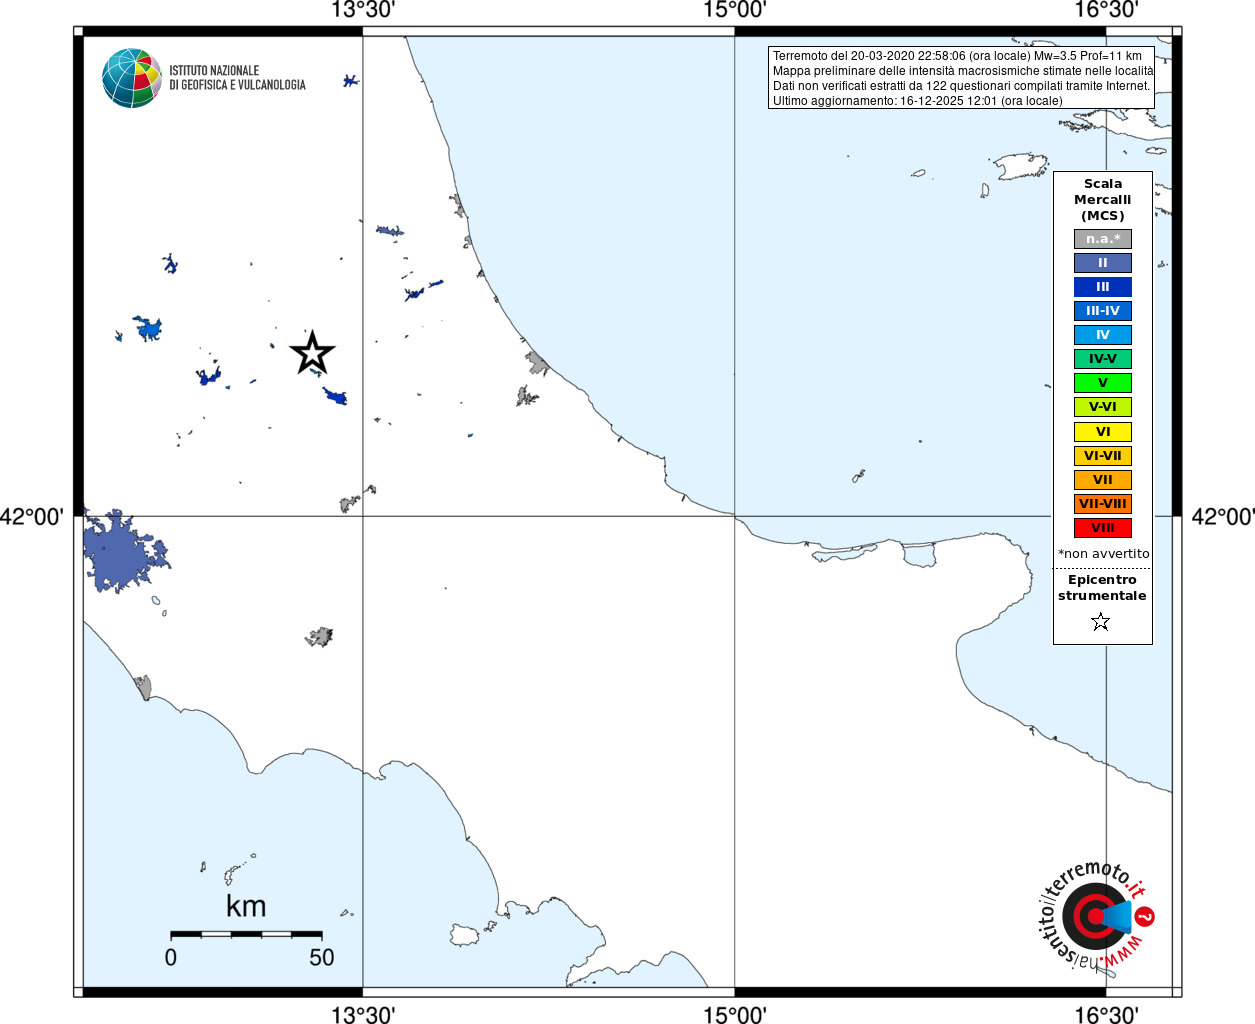Click the bottom 13°30' longitude label
Viewport: 1255px width, 1024px height.
(363, 1015)
